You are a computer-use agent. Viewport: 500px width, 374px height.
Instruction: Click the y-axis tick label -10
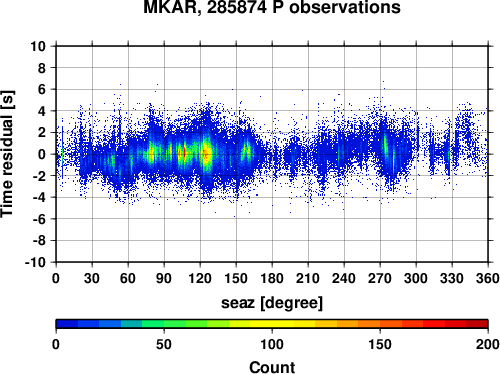pyautogui.click(x=35, y=262)
